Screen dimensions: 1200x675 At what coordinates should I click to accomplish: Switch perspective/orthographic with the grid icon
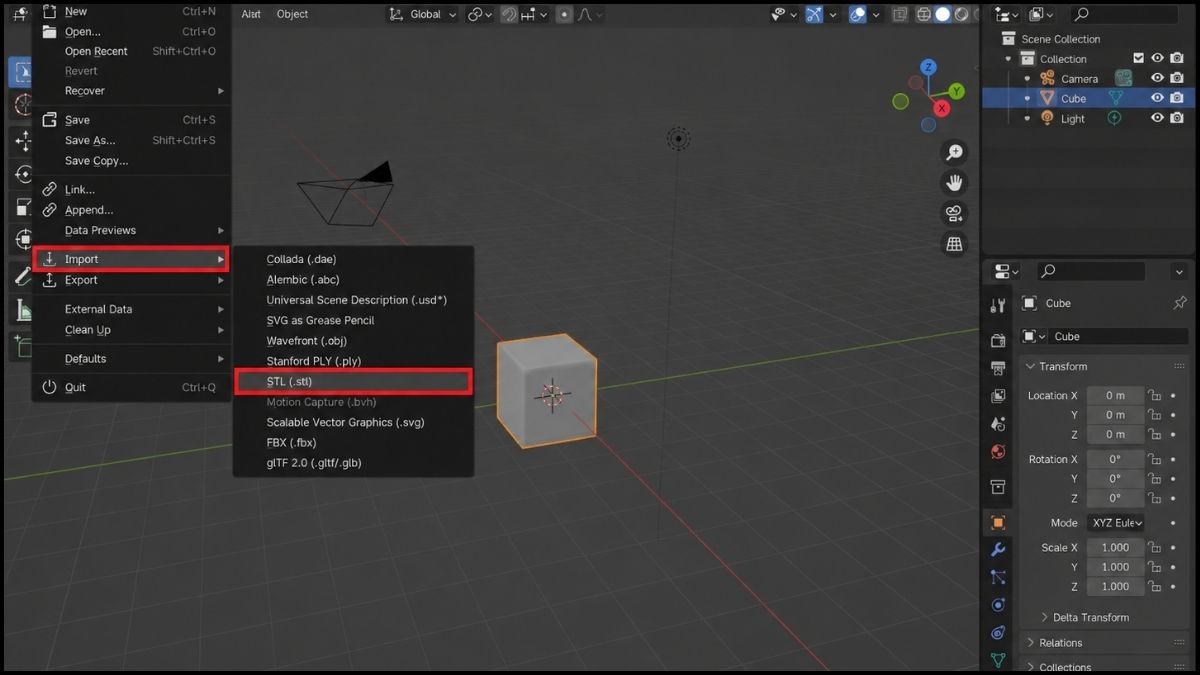pyautogui.click(x=954, y=244)
